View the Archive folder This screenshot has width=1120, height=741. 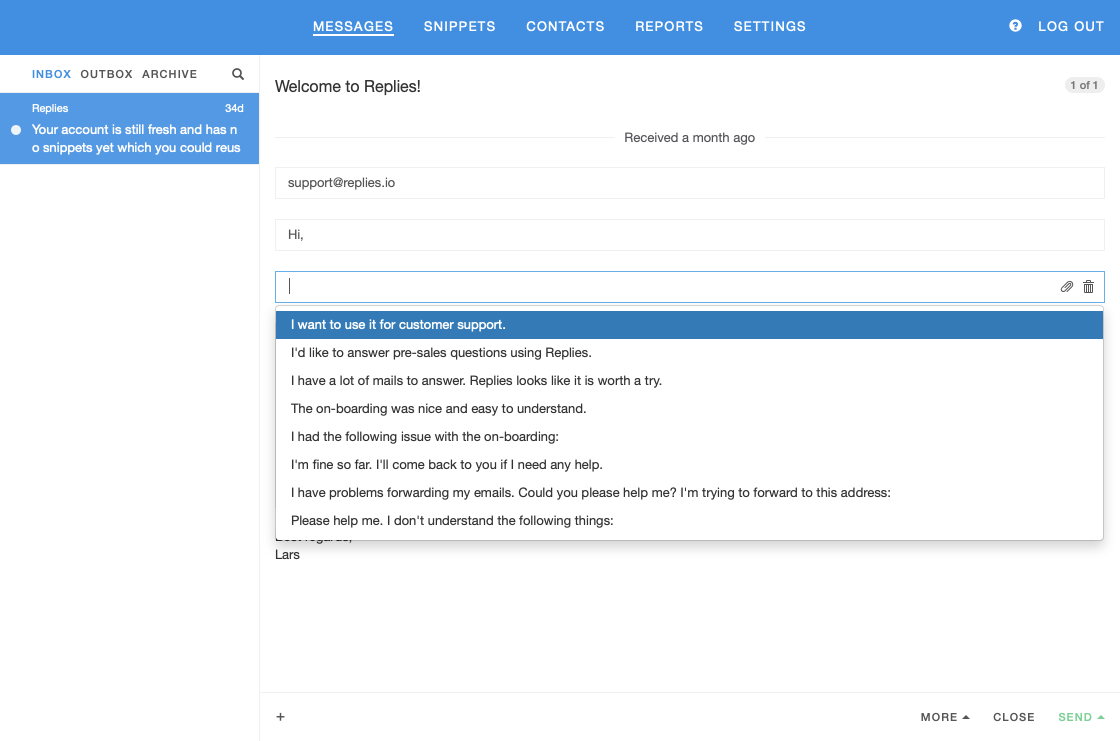(169, 74)
